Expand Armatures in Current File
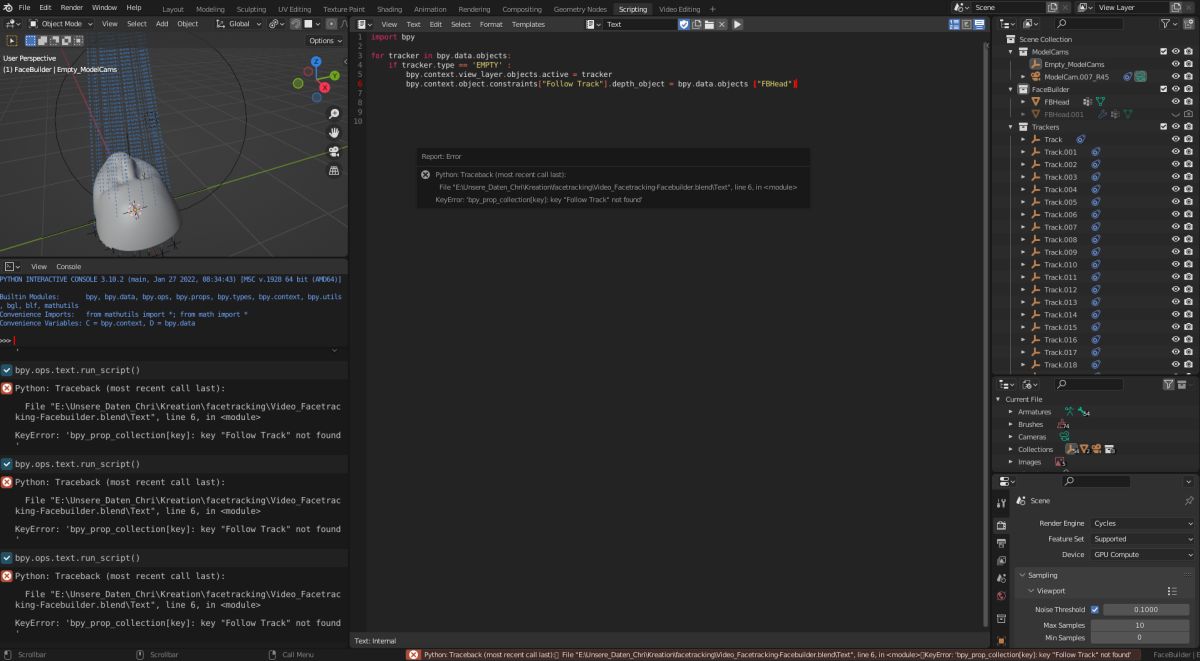This screenshot has width=1200, height=661. pyautogui.click(x=1011, y=412)
